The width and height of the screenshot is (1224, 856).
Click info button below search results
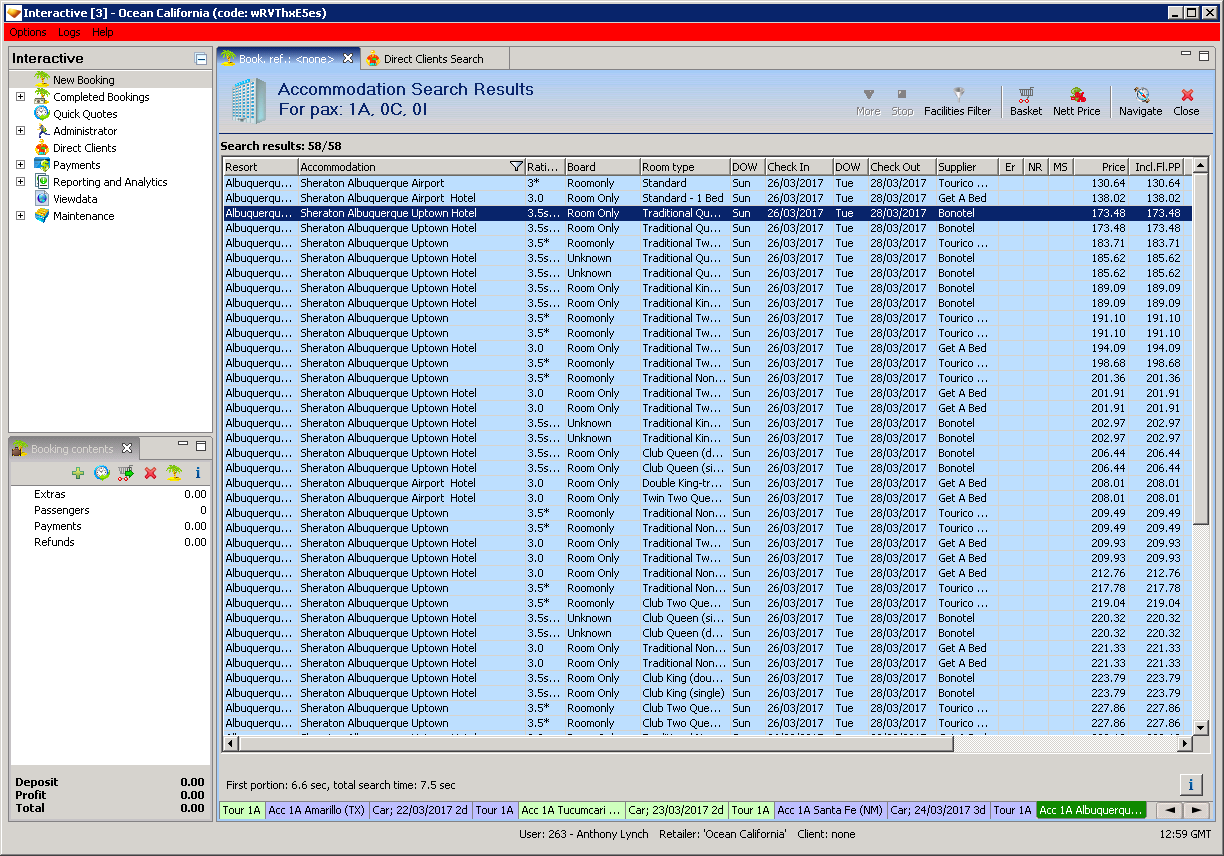[x=1190, y=785]
